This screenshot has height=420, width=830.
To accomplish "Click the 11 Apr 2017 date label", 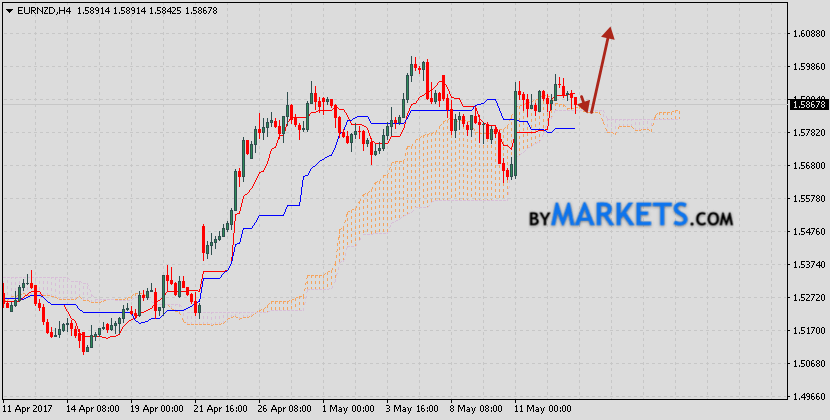I will pos(27,409).
